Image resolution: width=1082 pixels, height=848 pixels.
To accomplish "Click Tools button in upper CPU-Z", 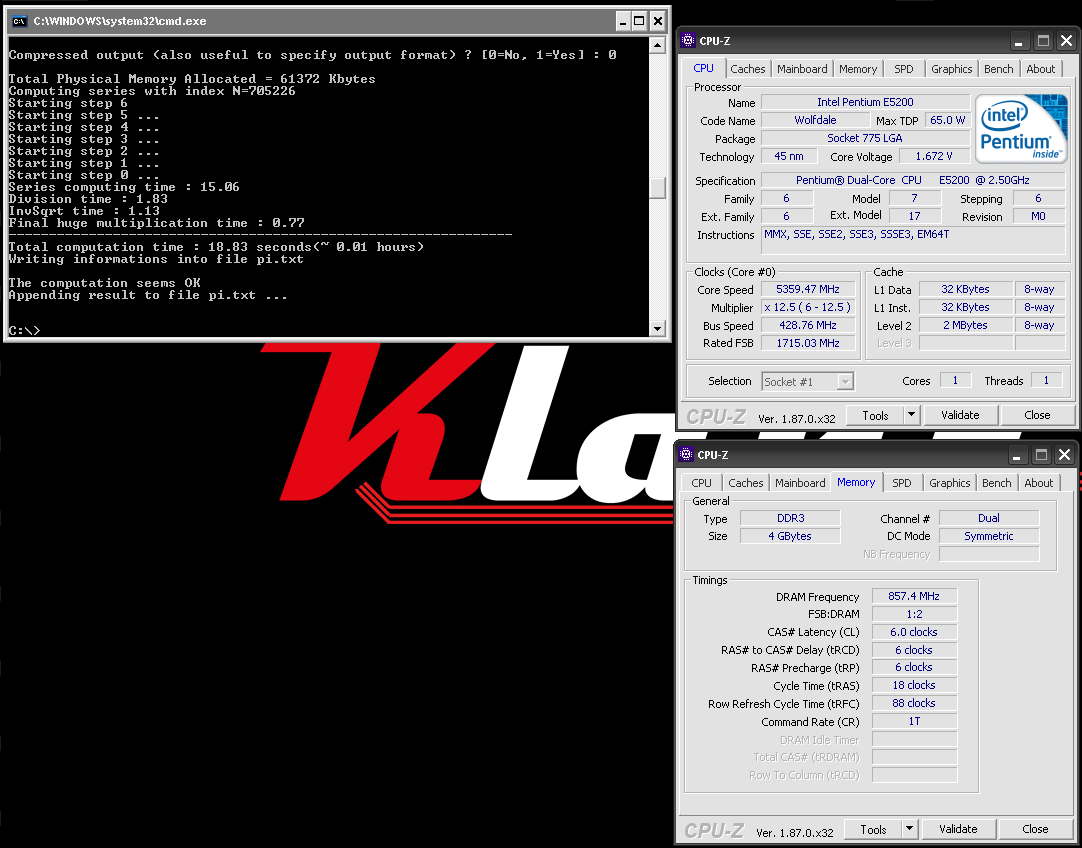I will point(875,415).
